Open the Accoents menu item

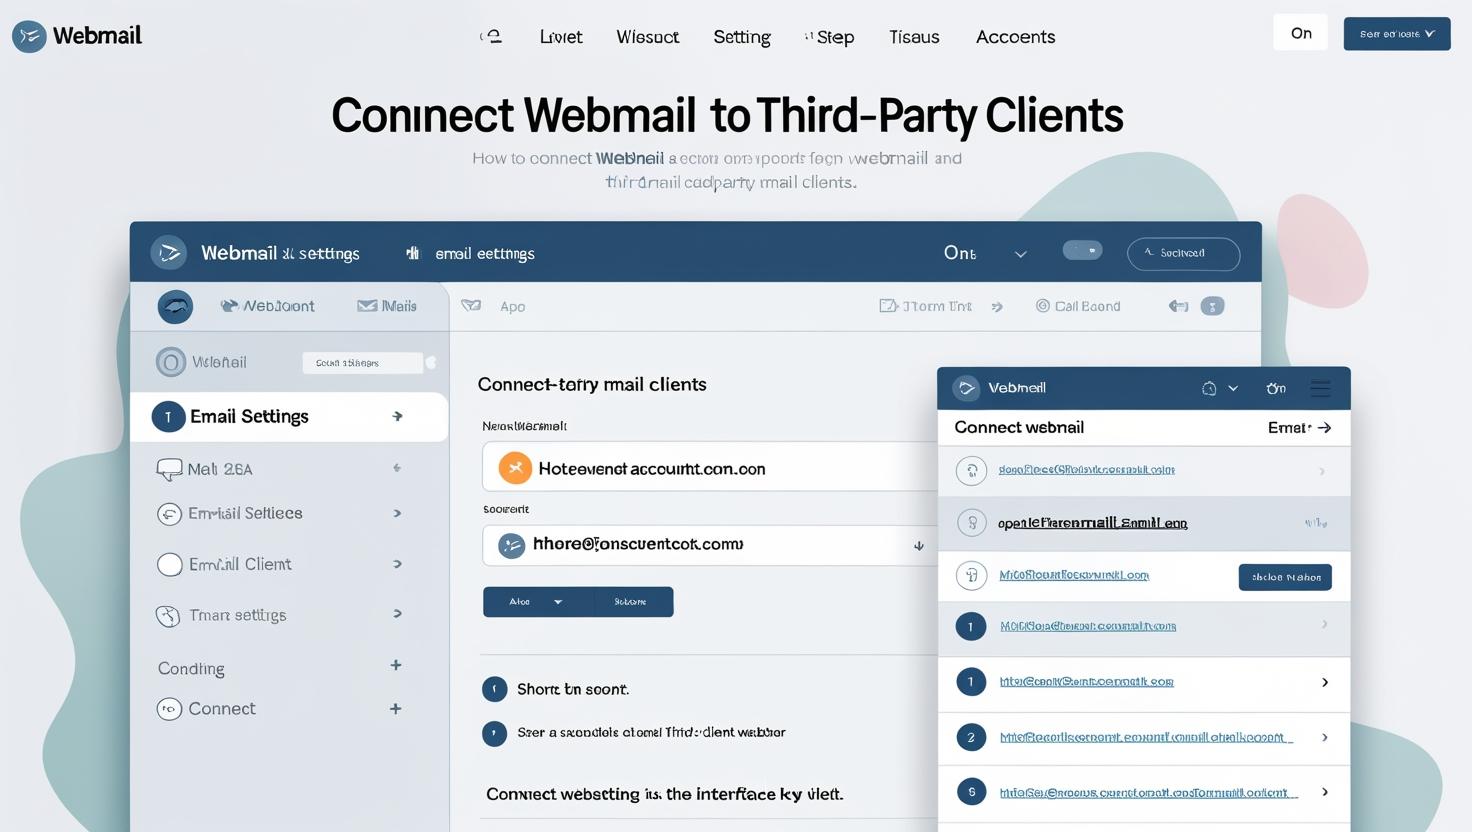click(1015, 37)
